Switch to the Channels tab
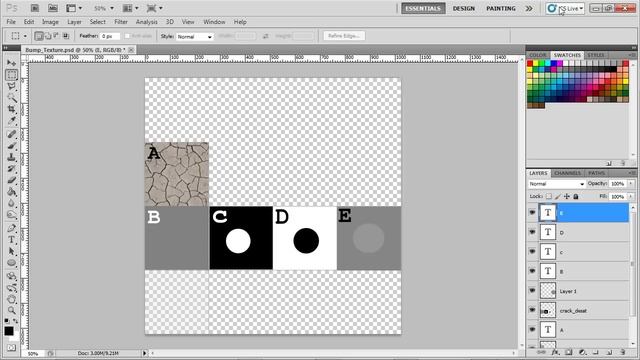The height and width of the screenshot is (360, 640). (x=568, y=173)
